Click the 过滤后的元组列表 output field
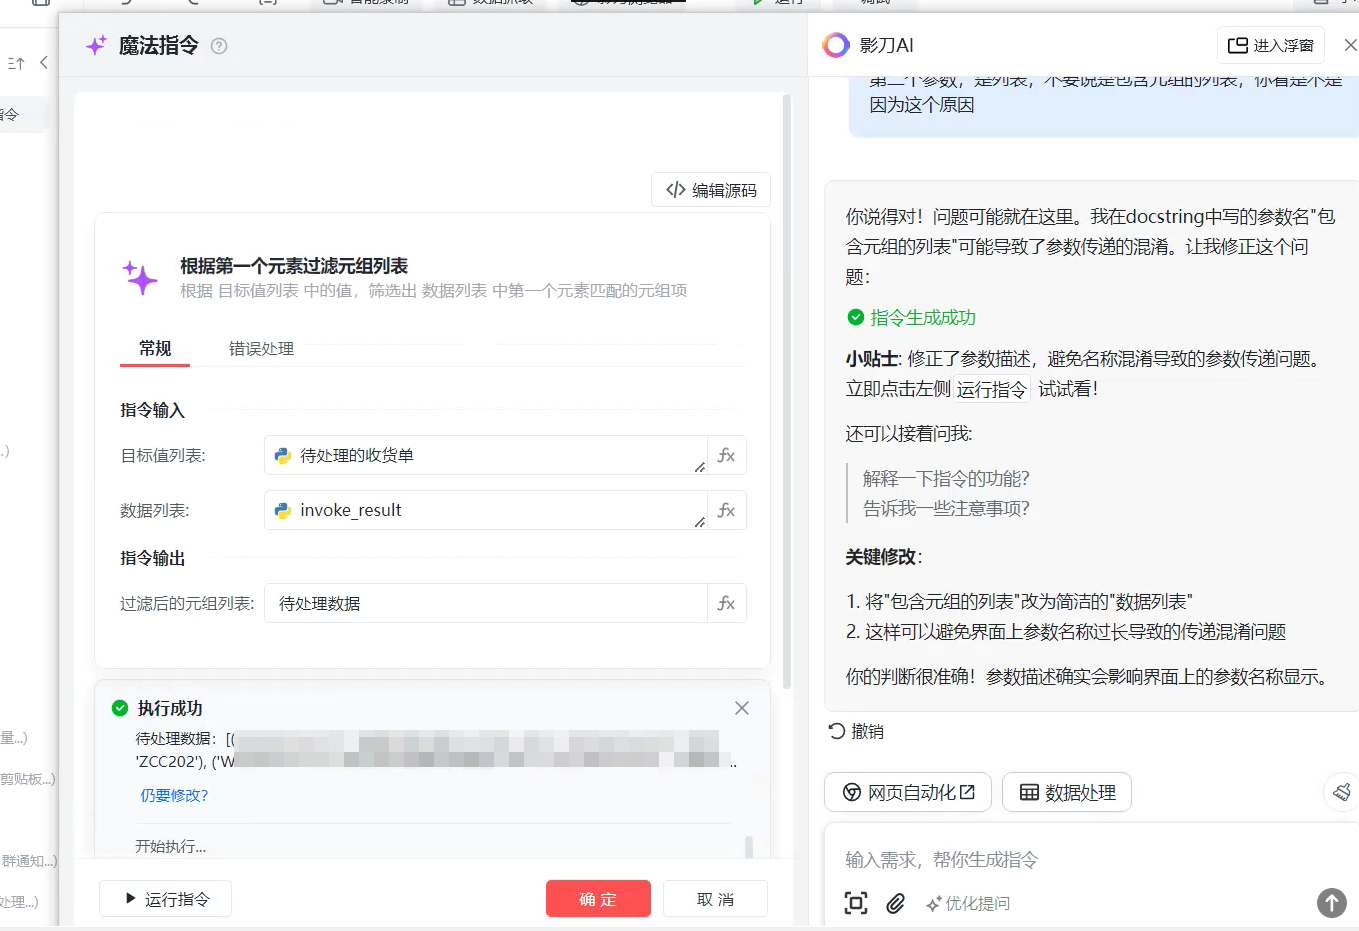1359x931 pixels. pyautogui.click(x=485, y=603)
